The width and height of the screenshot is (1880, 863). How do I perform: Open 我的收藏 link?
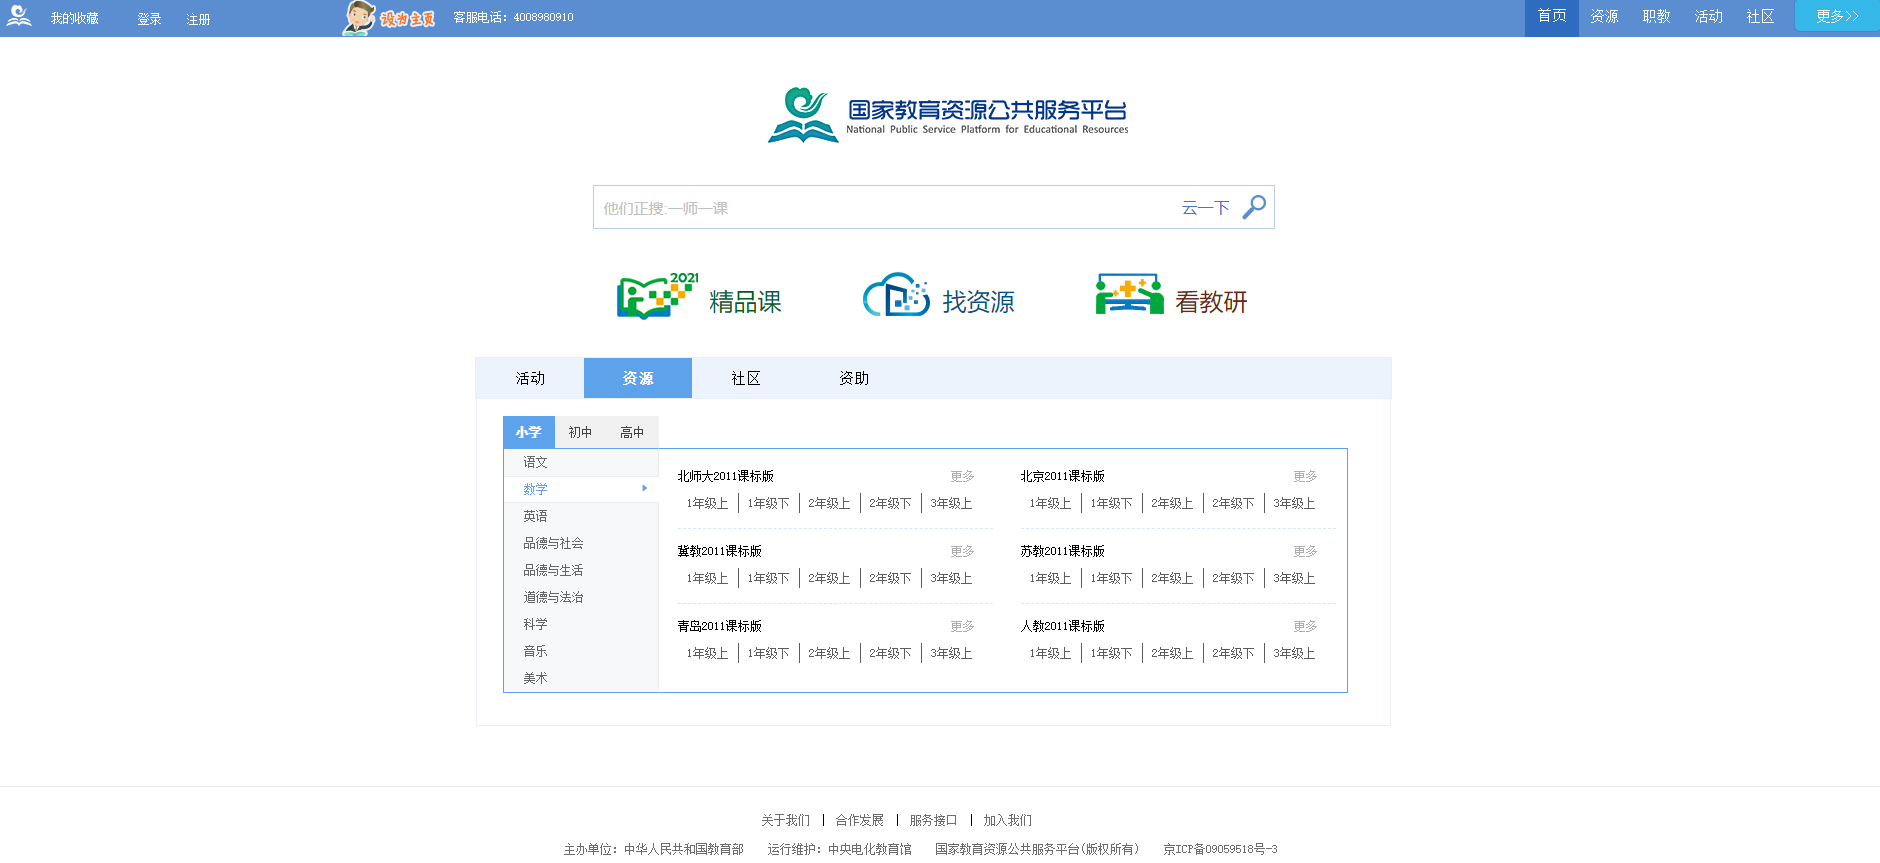pyautogui.click(x=75, y=19)
